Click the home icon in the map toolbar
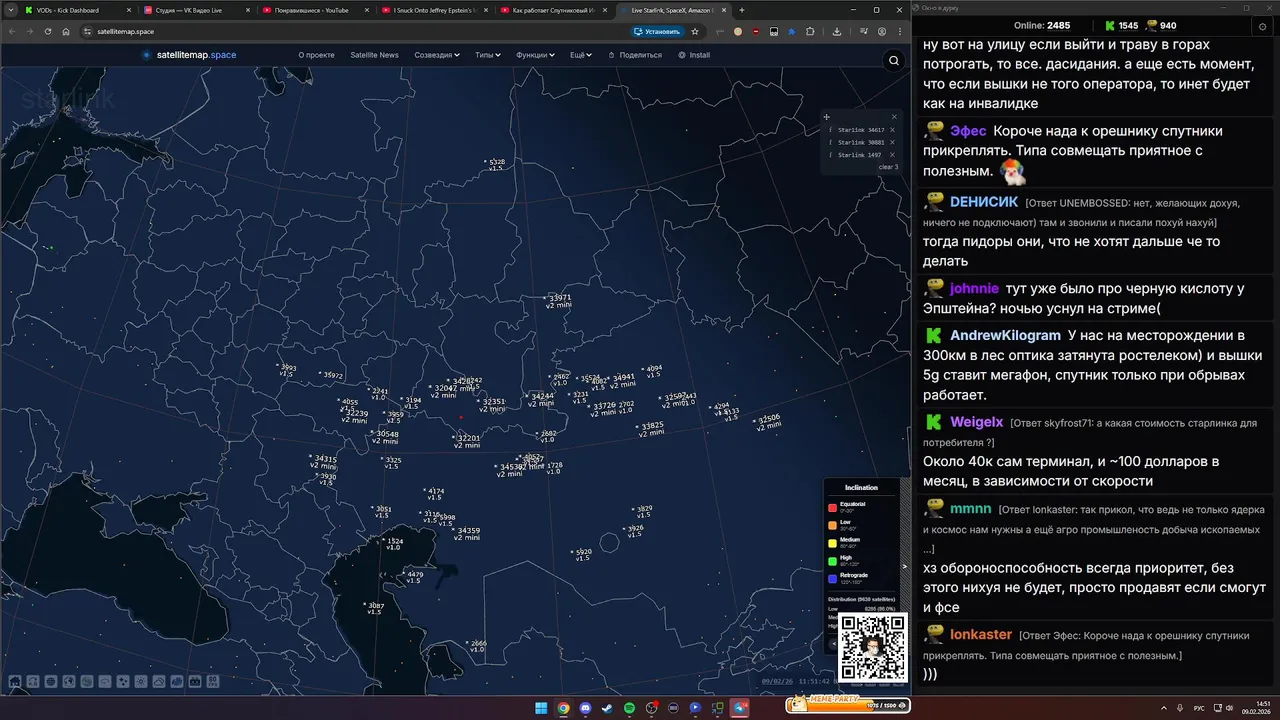1280x720 pixels. [x=15, y=681]
